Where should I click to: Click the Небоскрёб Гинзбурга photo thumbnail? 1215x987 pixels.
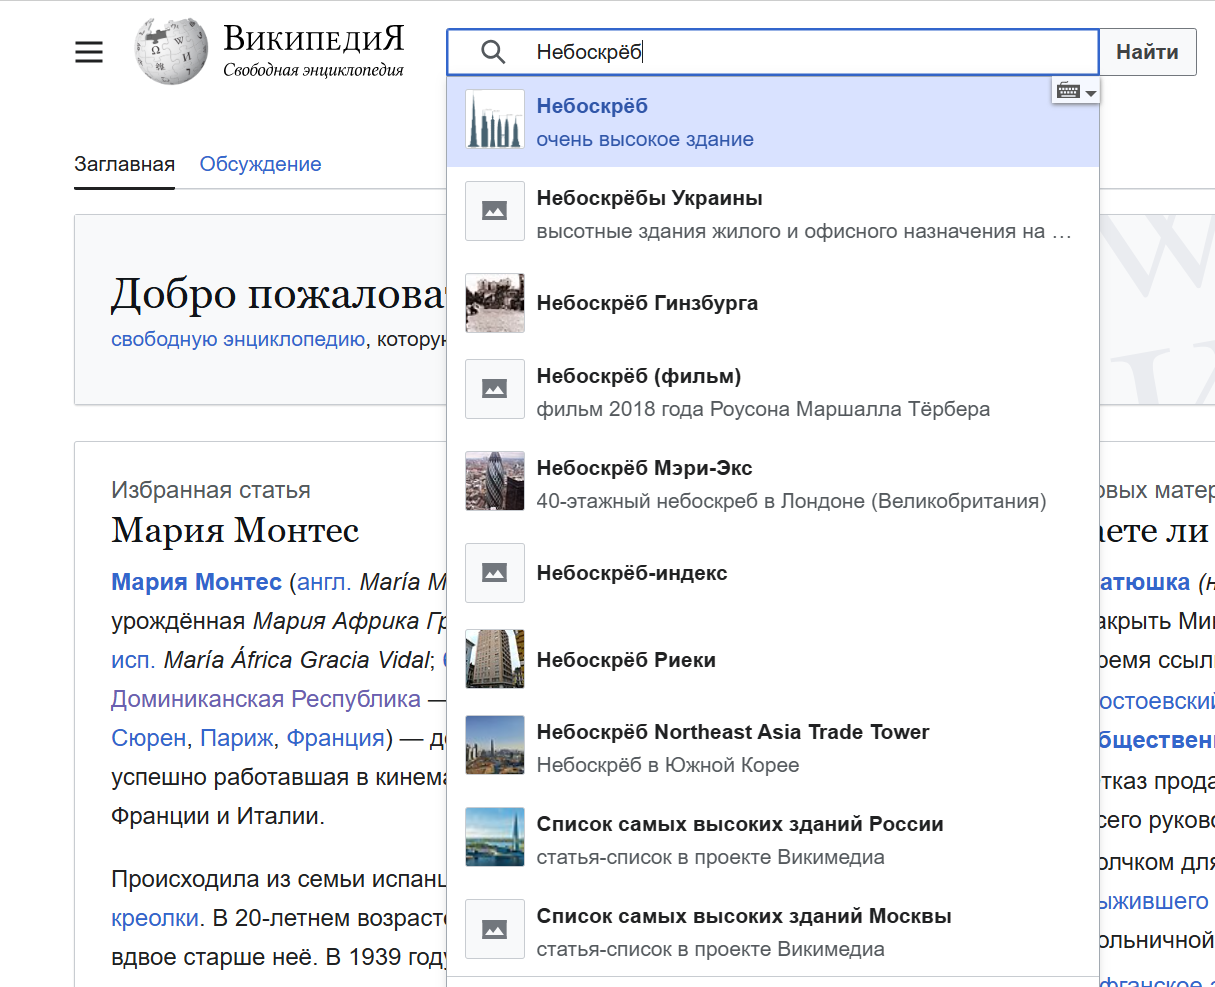click(495, 303)
